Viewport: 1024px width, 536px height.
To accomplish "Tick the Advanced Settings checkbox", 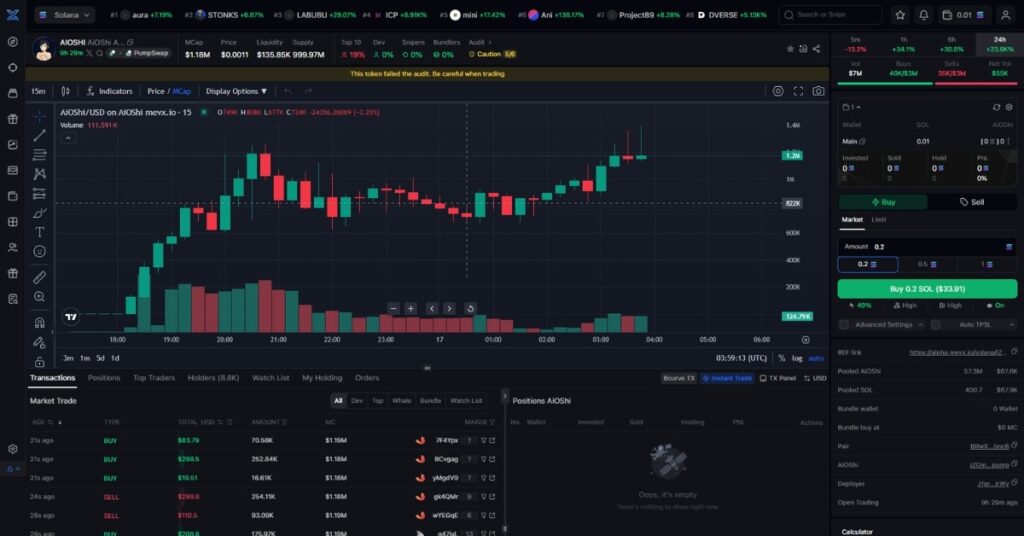I will point(844,324).
